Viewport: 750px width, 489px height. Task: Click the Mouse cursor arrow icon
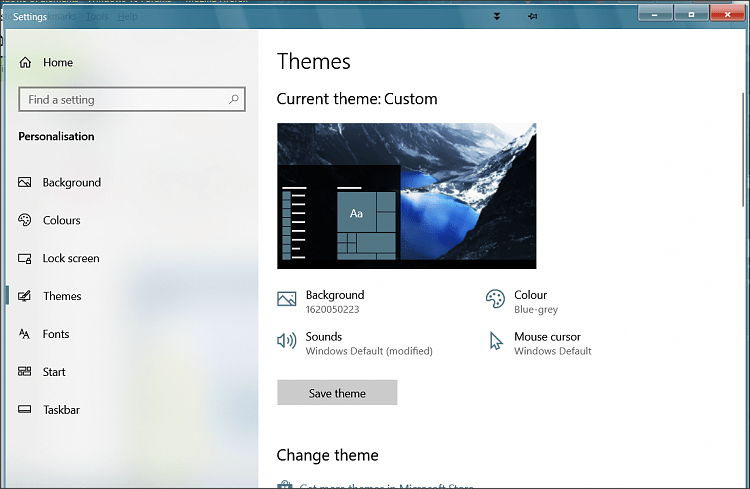[x=496, y=341]
